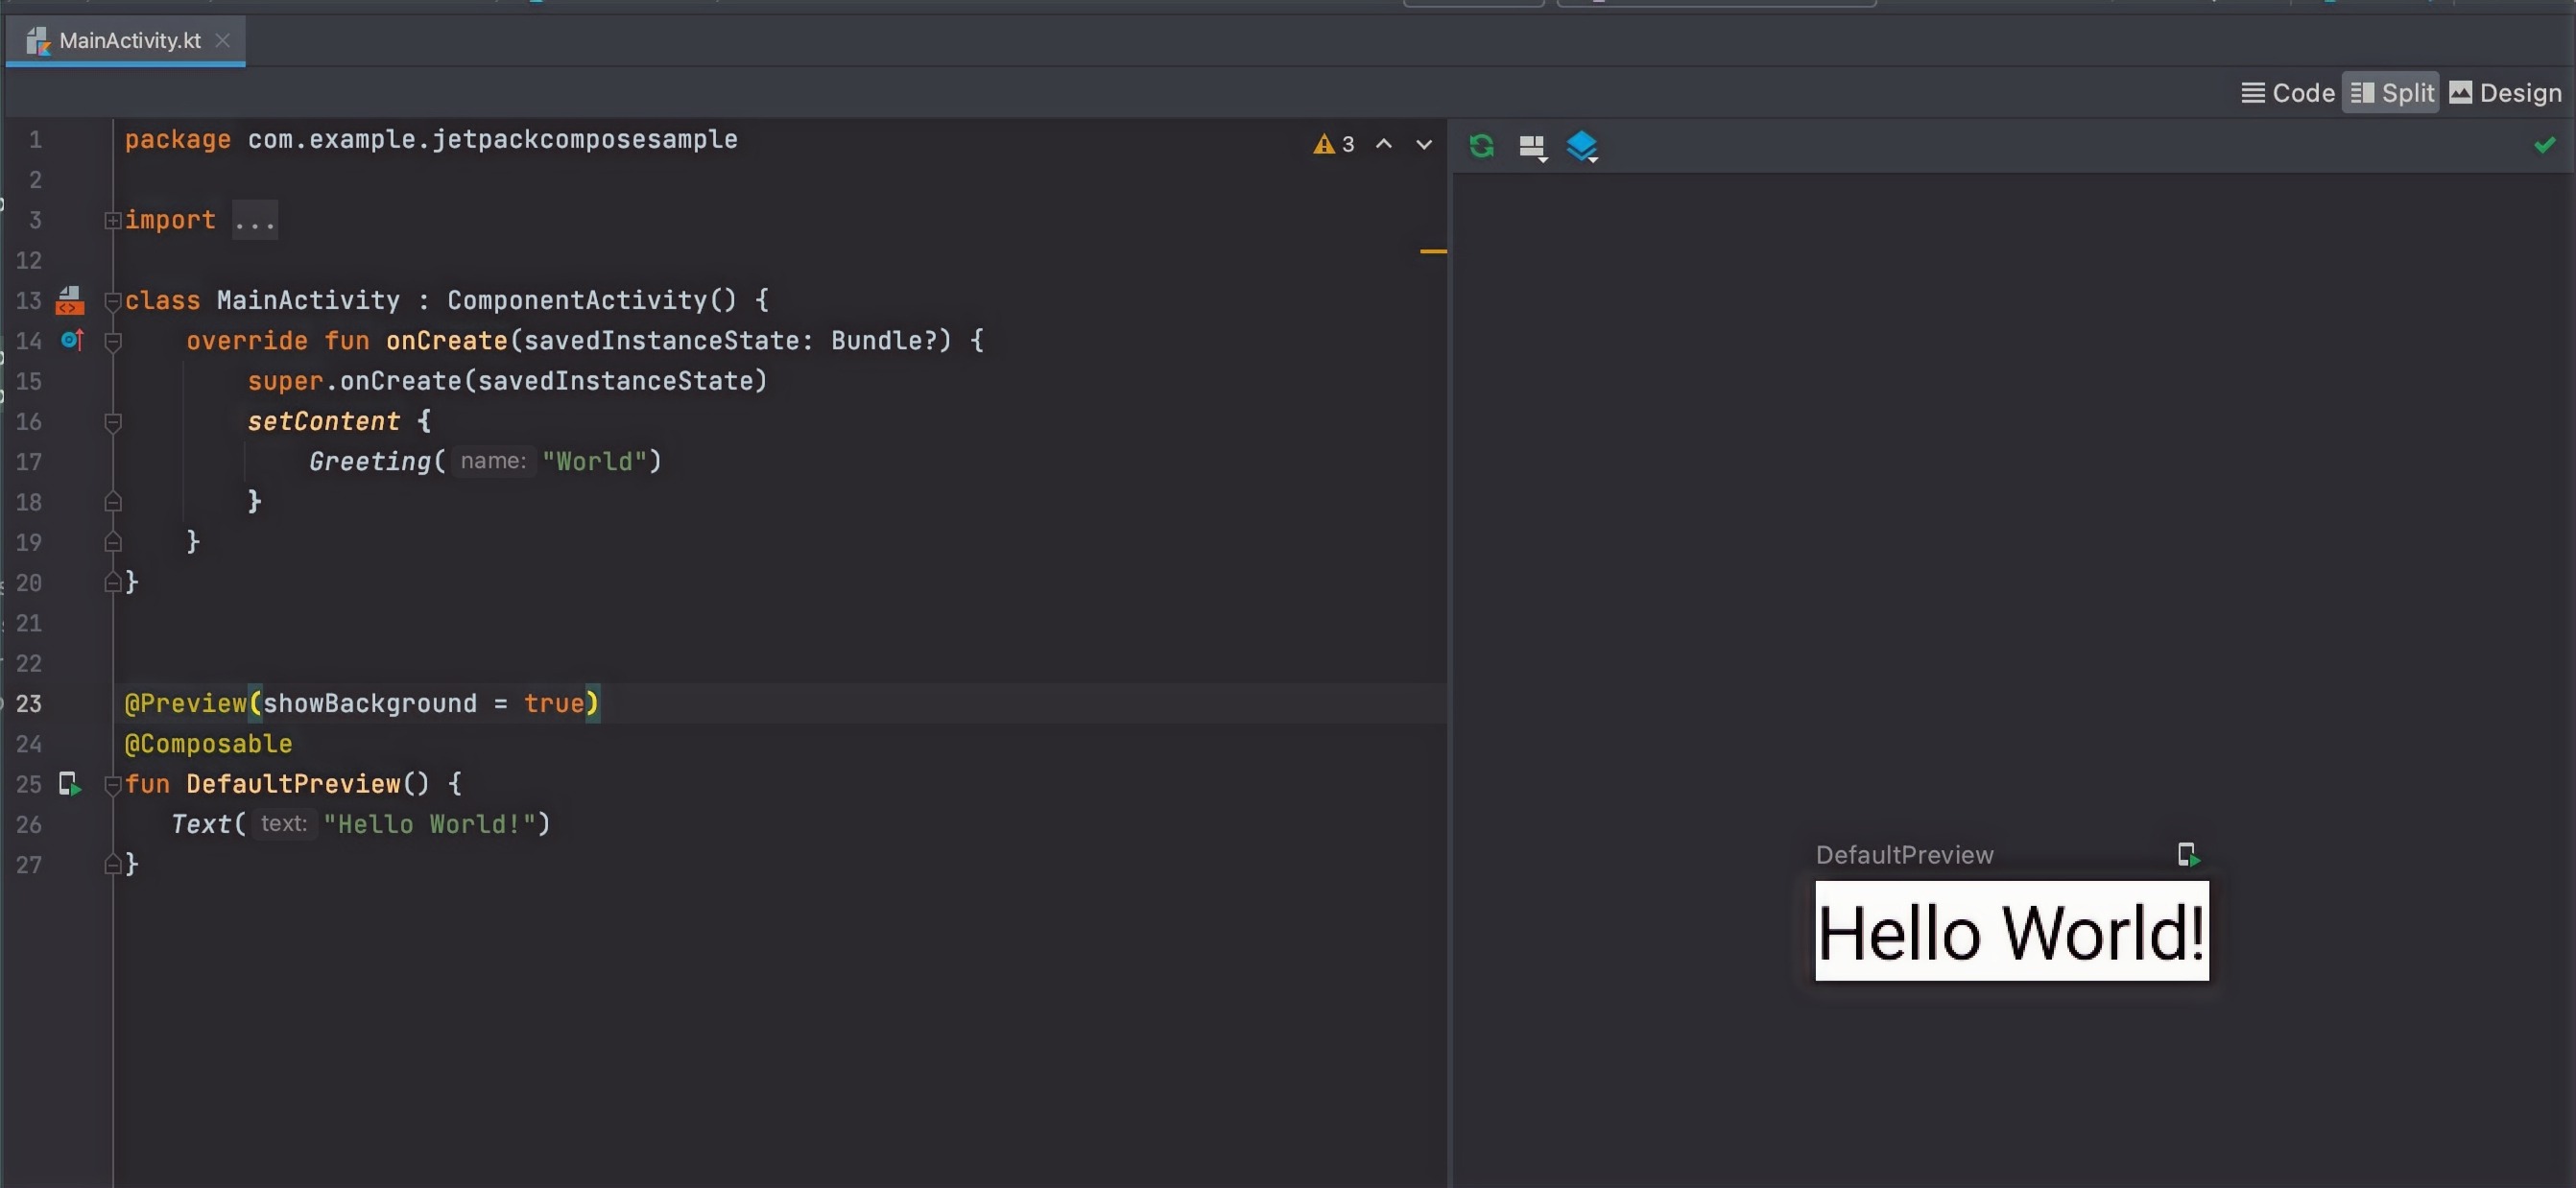Run DefaultPreview from the line 25 gutter icon
Viewport: 2576px width, 1188px height.
(69, 784)
